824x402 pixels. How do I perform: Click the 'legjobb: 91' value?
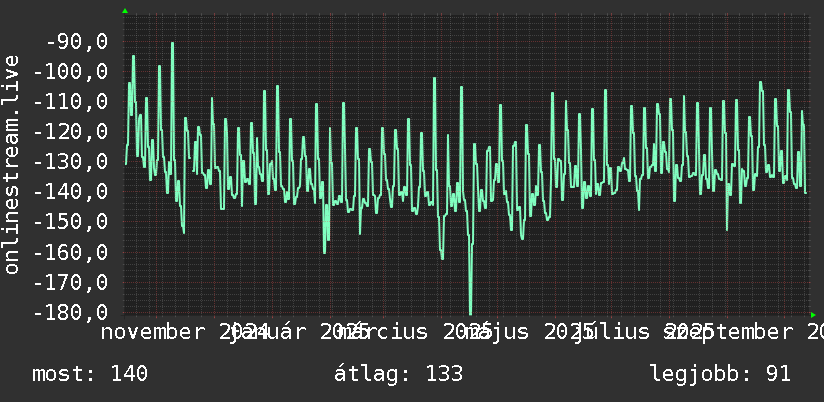pyautogui.click(x=720, y=374)
